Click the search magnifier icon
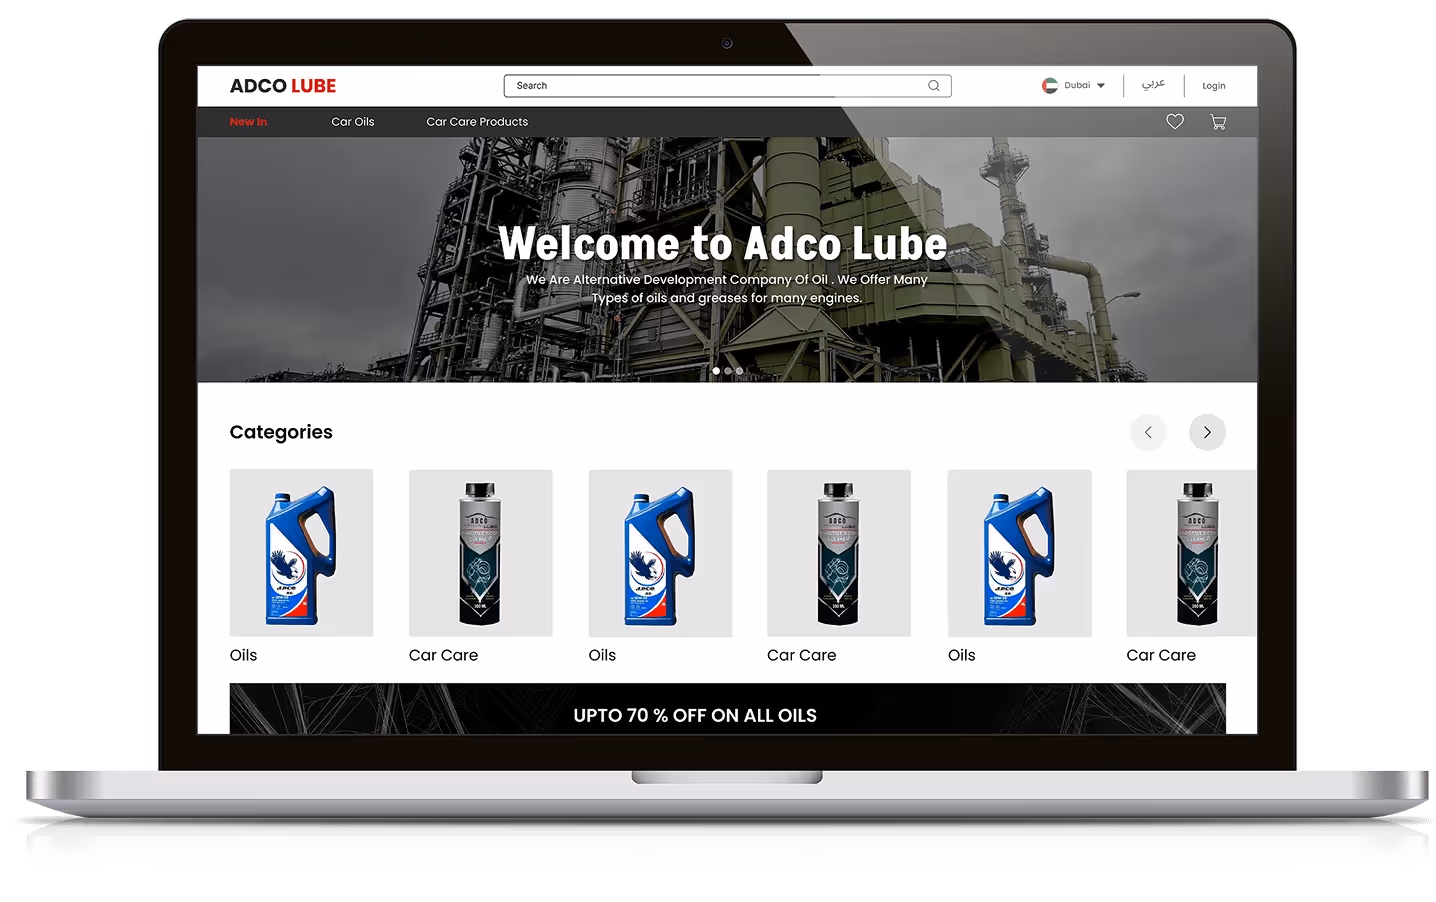The height and width of the screenshot is (902, 1436). [x=933, y=86]
